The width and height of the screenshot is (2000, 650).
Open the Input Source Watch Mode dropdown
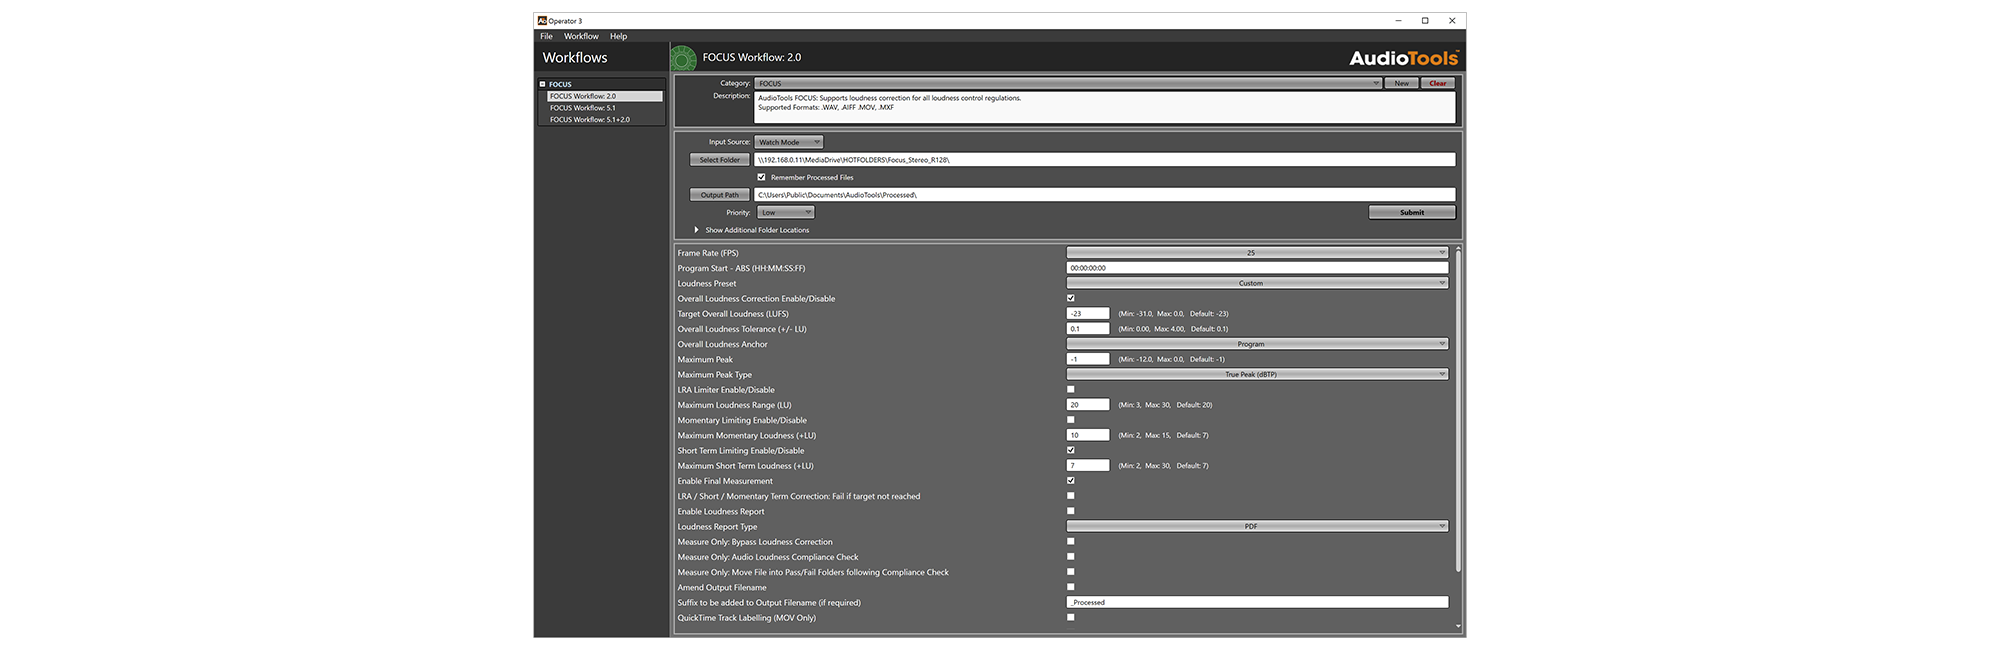click(789, 142)
